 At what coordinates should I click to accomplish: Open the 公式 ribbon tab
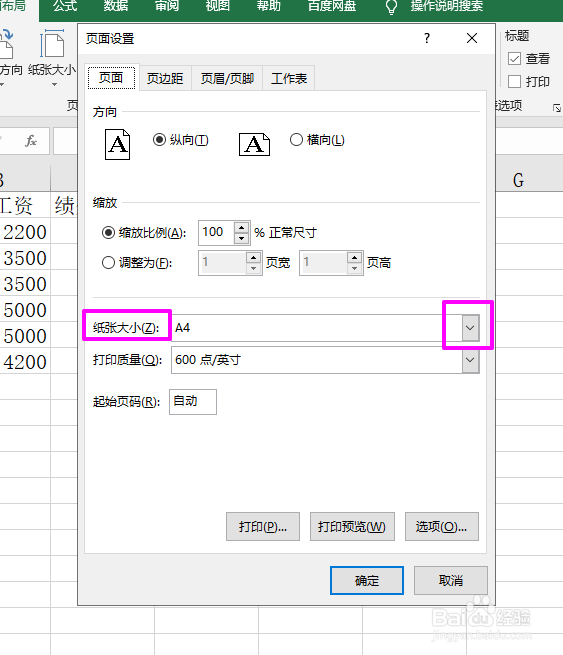pyautogui.click(x=65, y=6)
